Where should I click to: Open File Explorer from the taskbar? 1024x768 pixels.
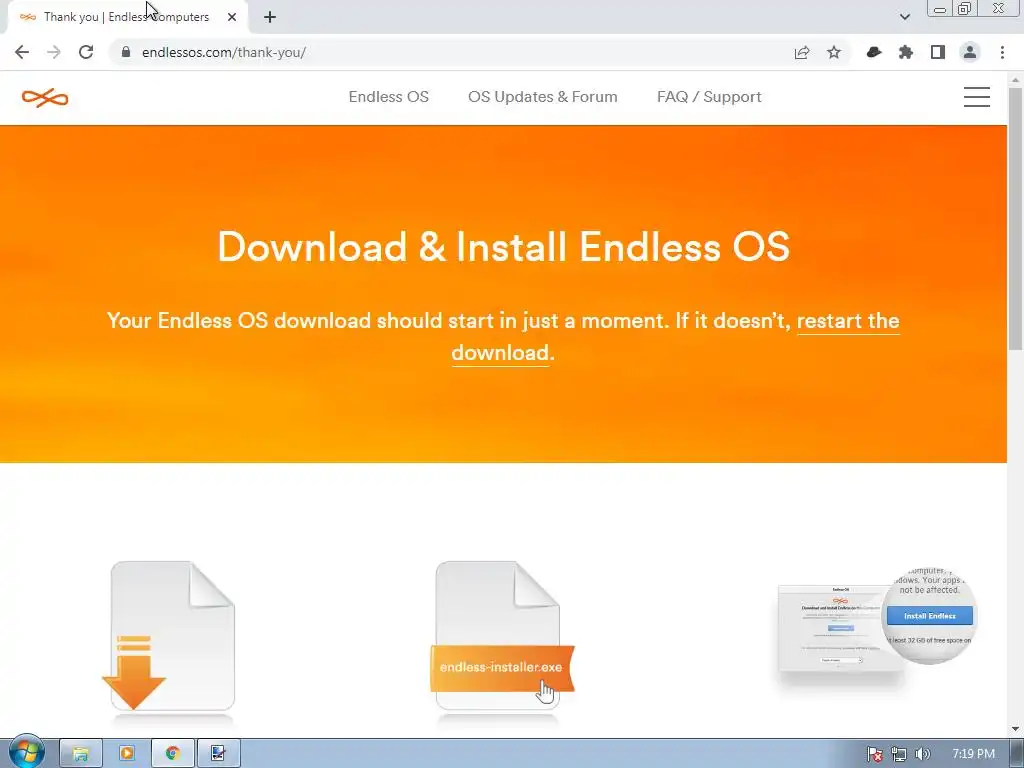point(81,754)
